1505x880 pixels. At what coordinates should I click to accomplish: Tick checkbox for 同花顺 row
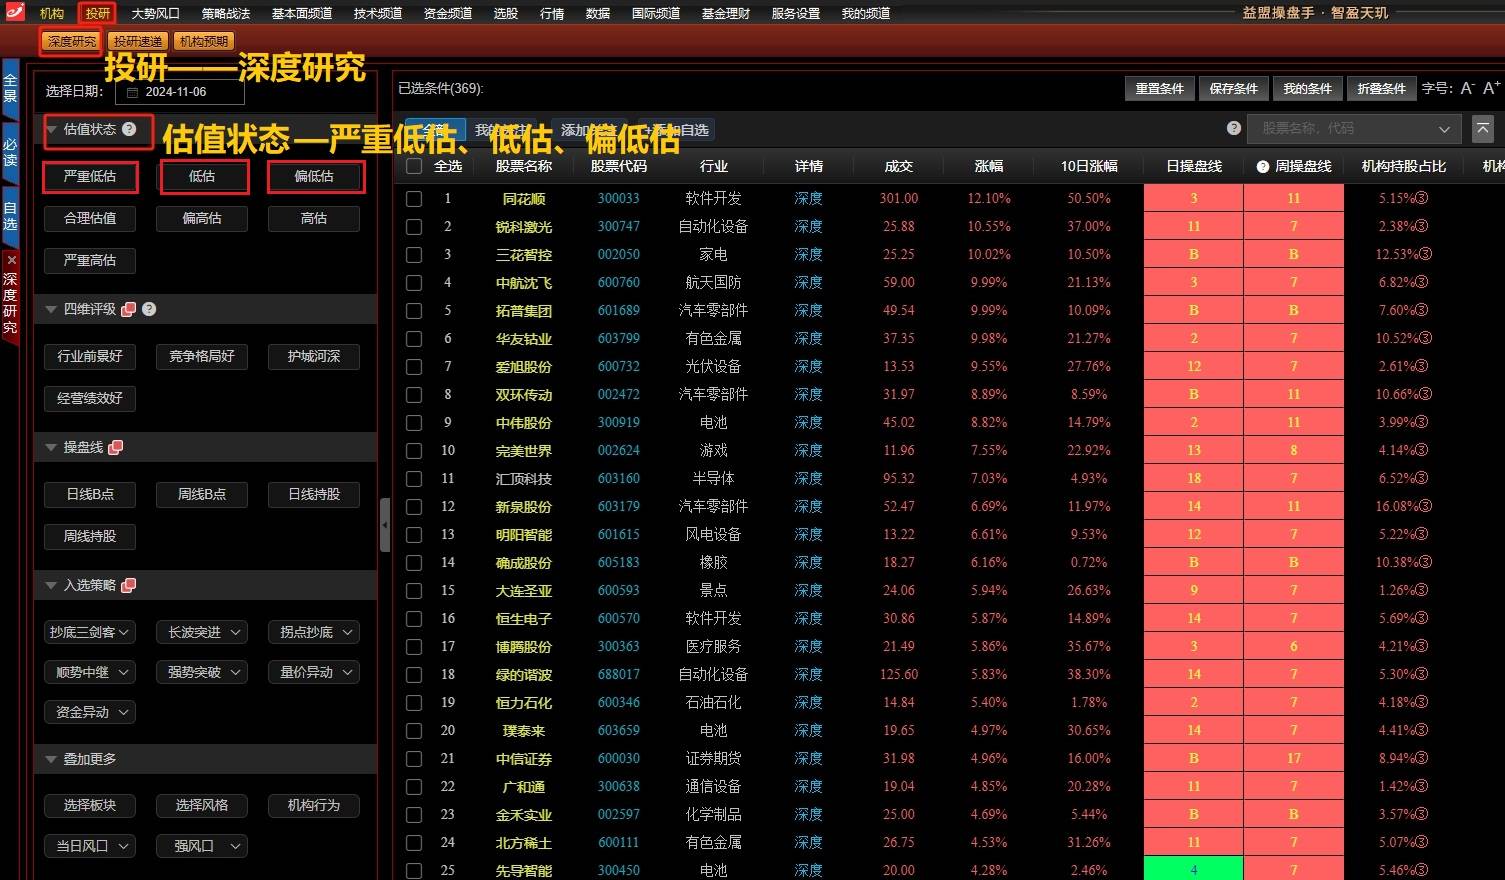coord(414,199)
